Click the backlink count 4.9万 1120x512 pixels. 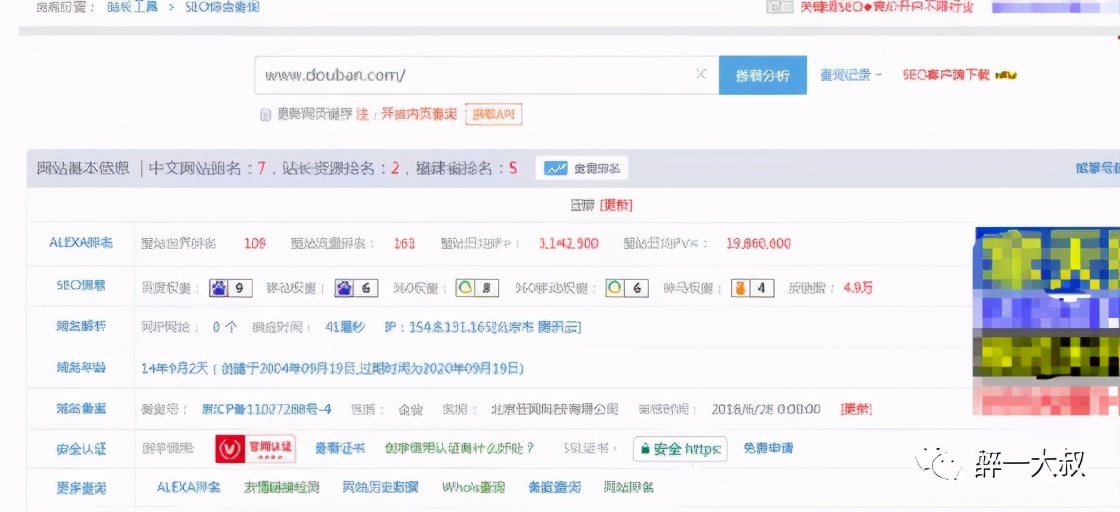pos(857,288)
